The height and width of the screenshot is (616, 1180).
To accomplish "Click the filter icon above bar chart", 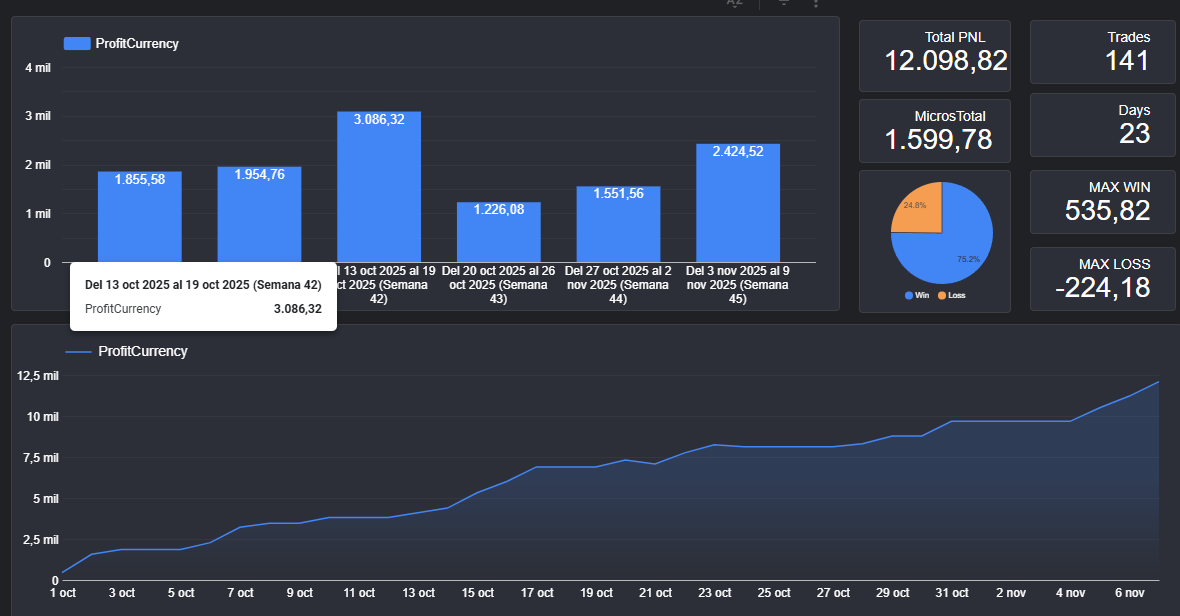I will [x=784, y=3].
